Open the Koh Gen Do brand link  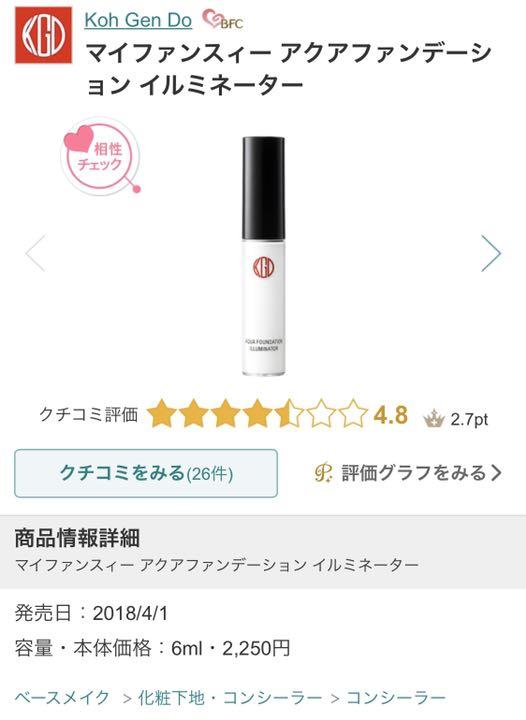(138, 20)
